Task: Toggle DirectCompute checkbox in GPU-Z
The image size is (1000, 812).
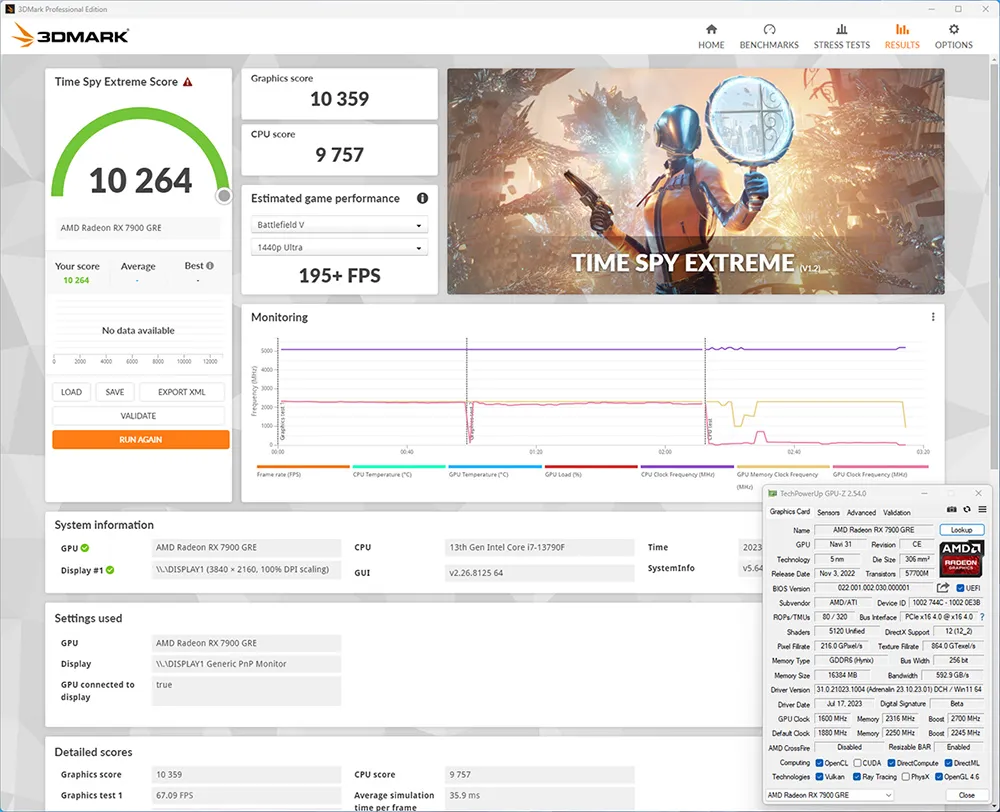Action: point(892,763)
